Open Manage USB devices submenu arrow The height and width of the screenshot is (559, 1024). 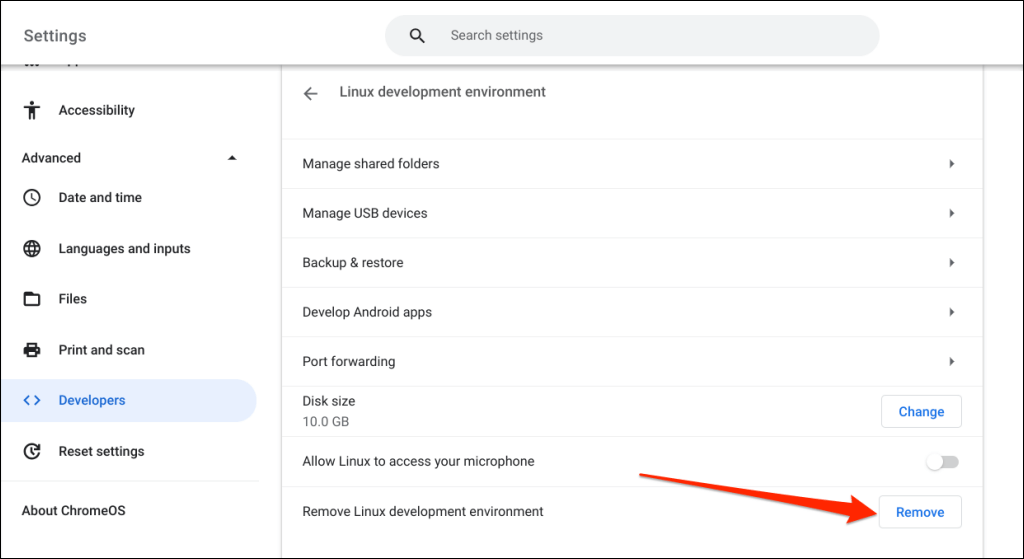[951, 213]
